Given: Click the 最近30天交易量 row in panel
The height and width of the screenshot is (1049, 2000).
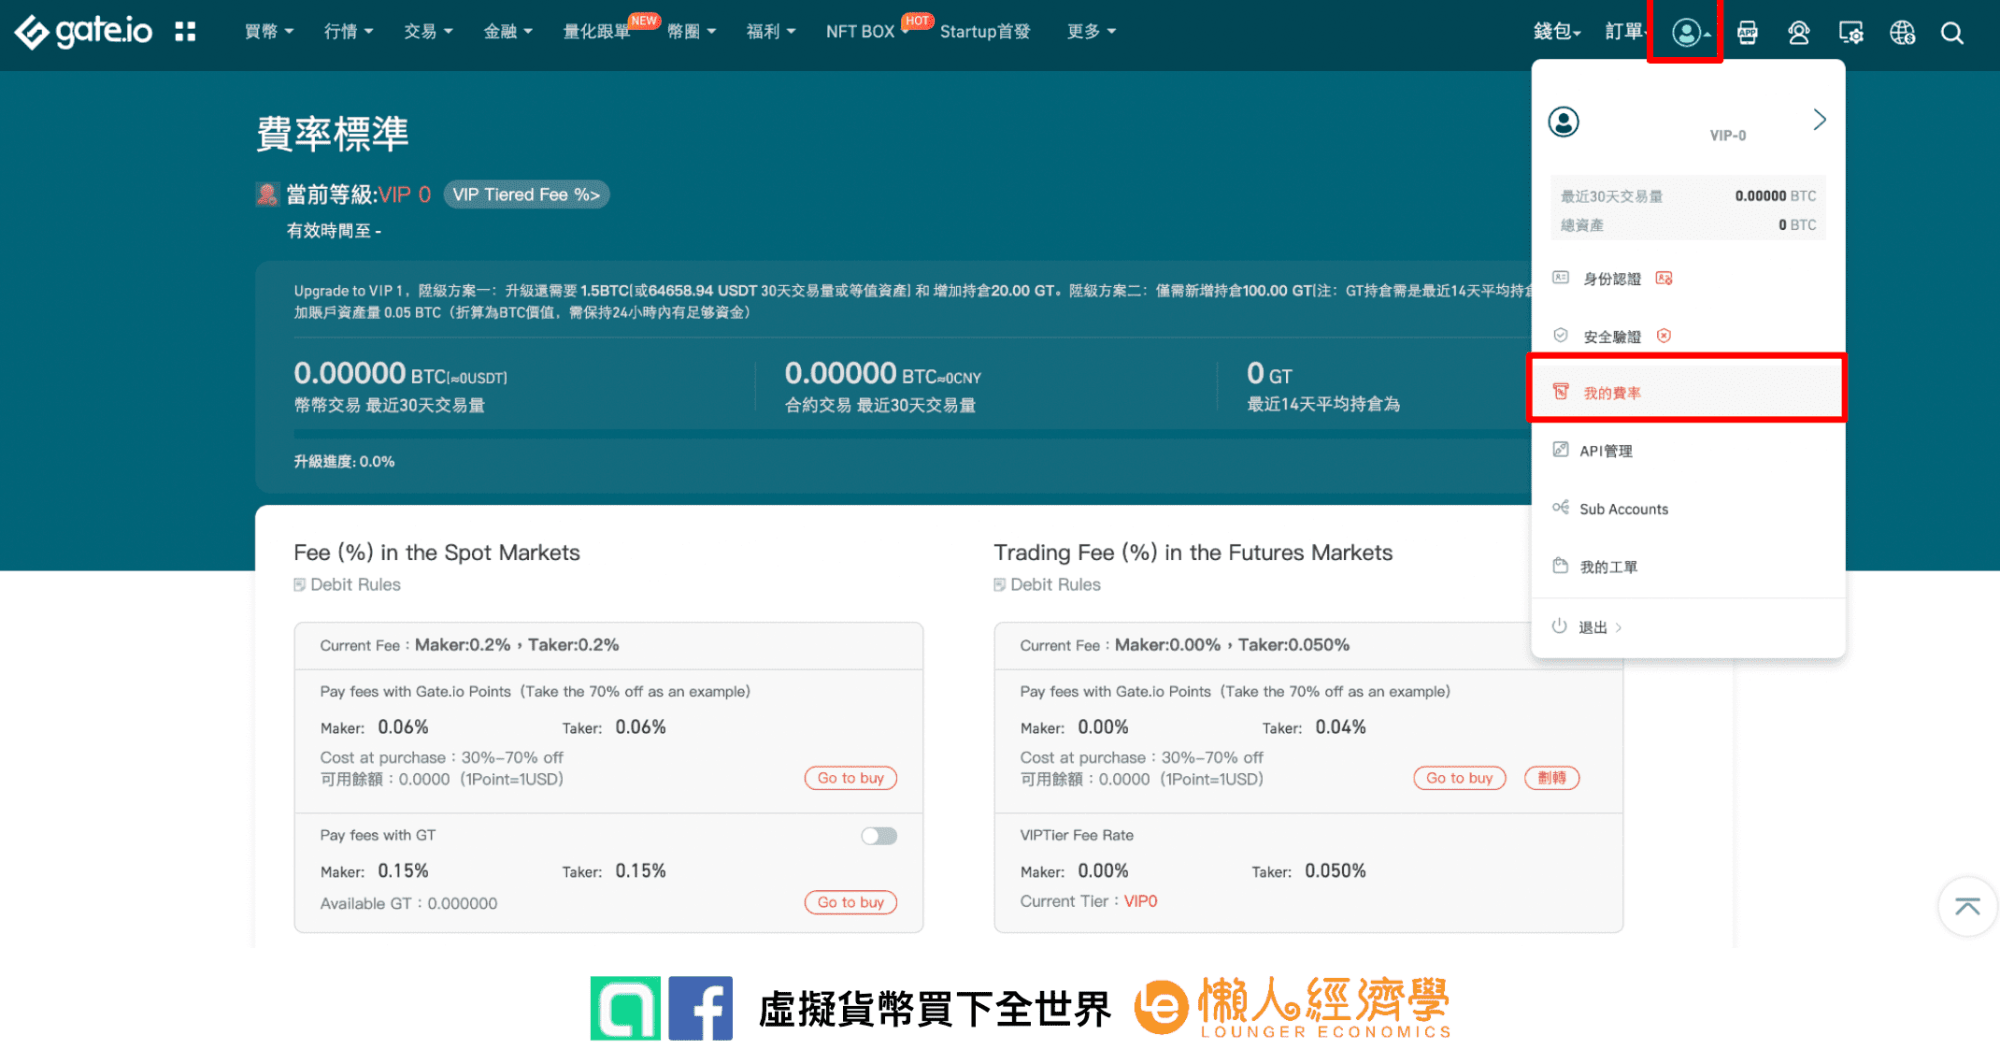Looking at the screenshot, I should (x=1688, y=196).
